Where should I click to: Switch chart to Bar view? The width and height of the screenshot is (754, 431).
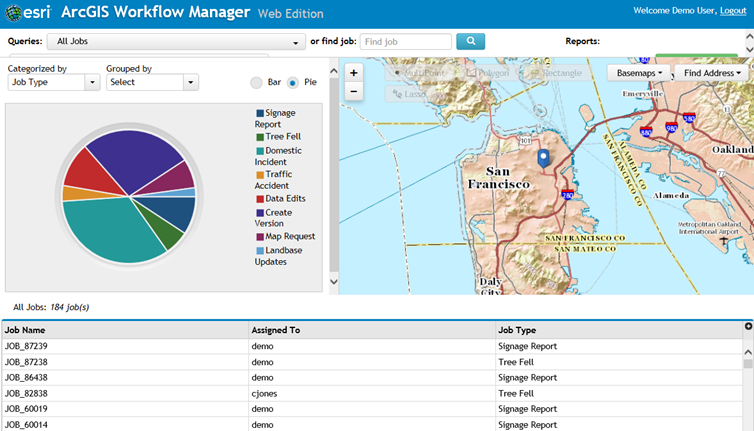(257, 82)
